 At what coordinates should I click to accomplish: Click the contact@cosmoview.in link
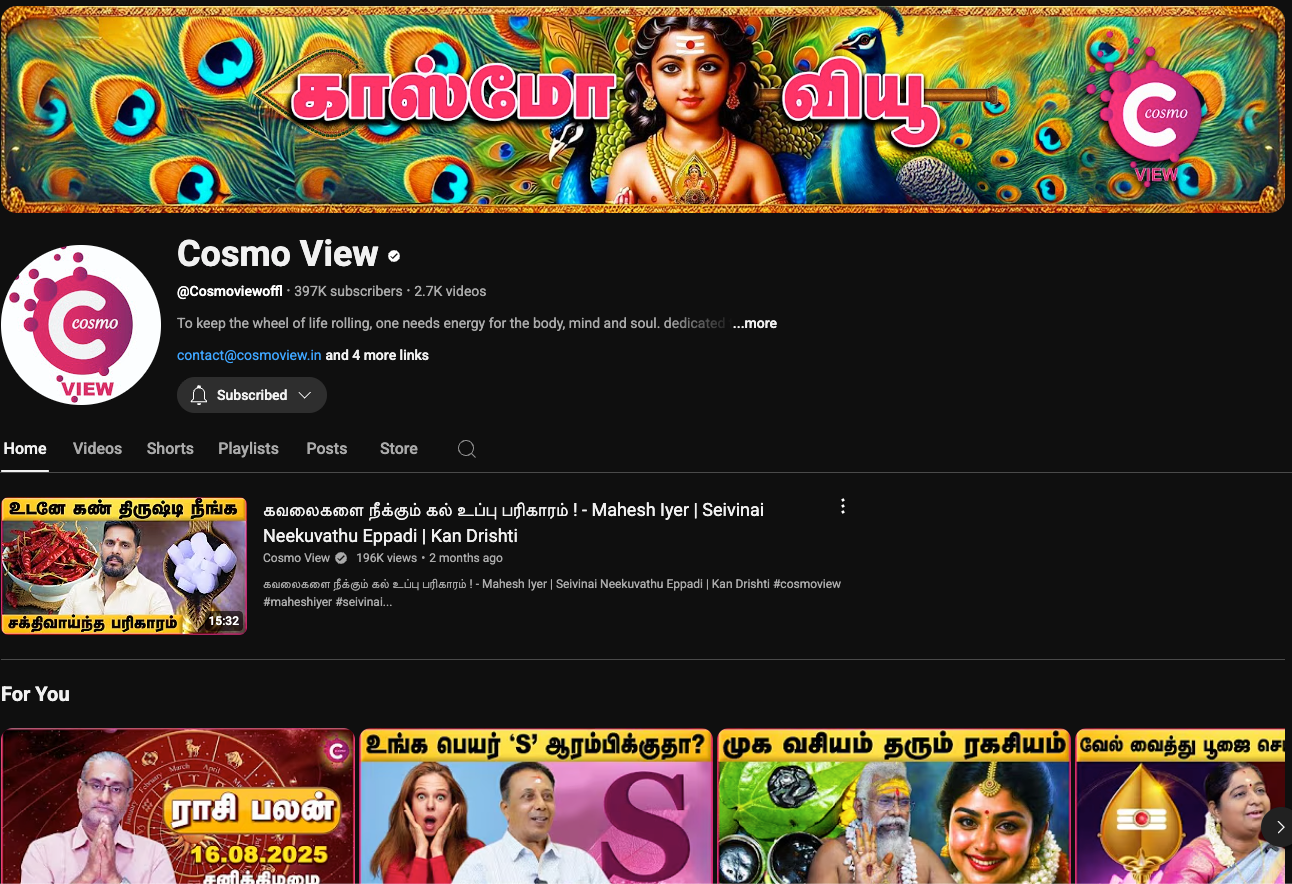tap(249, 355)
